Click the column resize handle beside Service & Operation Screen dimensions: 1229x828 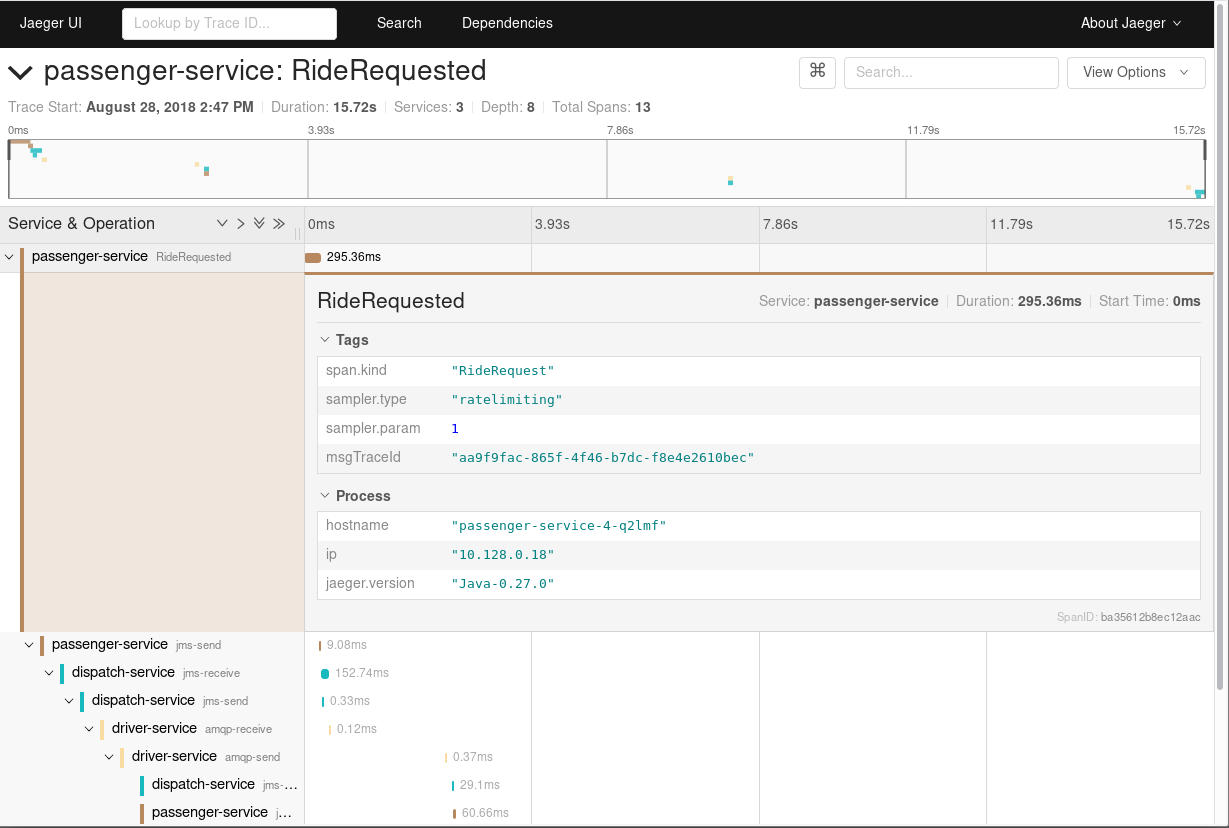[297, 234]
